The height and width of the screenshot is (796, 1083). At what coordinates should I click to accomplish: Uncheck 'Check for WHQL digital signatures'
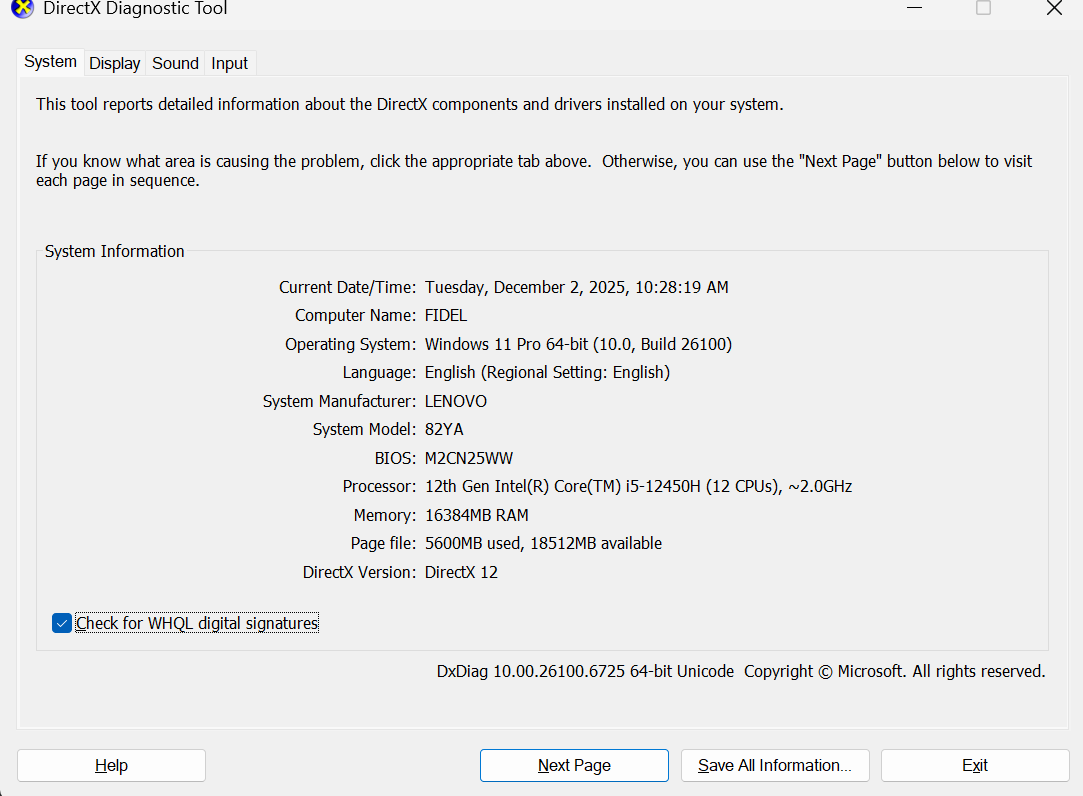click(61, 622)
